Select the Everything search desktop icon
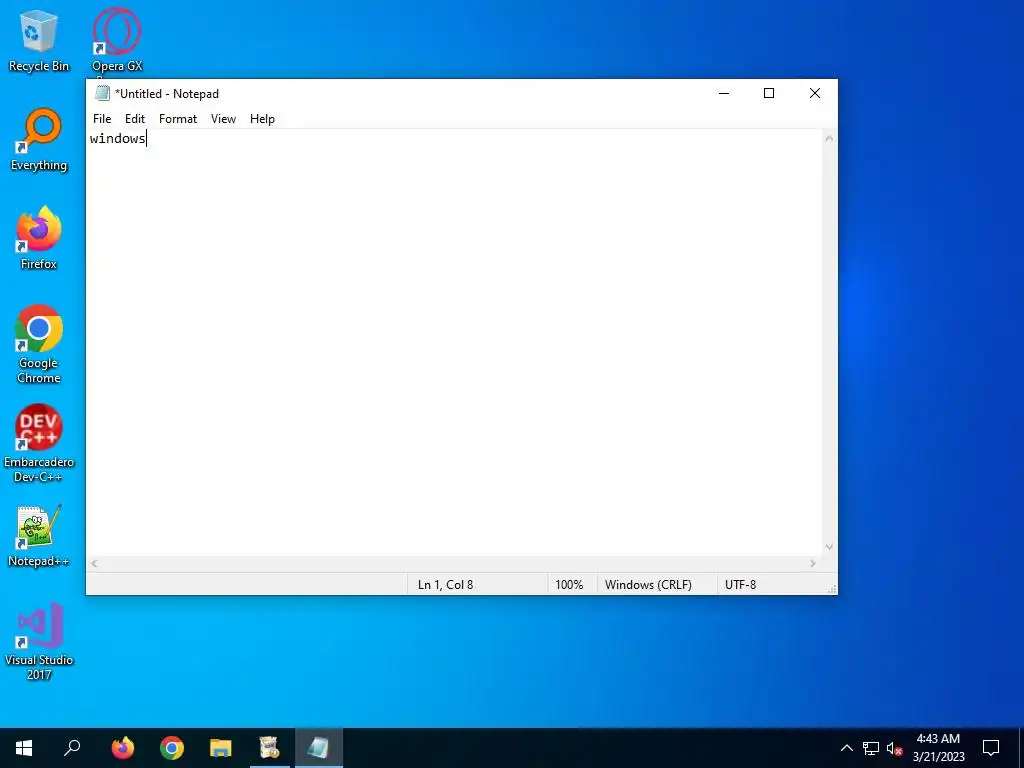 coord(39,140)
